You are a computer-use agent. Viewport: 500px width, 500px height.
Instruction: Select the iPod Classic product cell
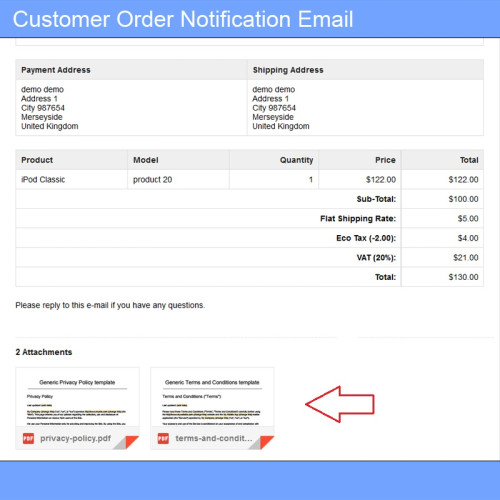pos(71,179)
